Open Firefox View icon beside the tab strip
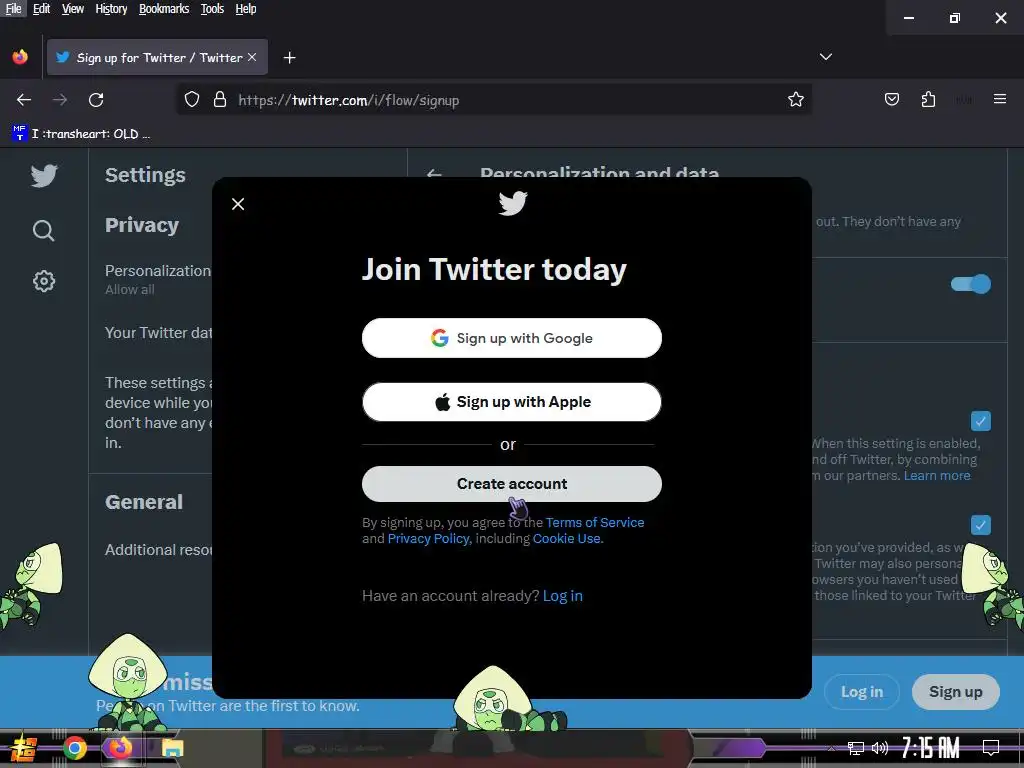Viewport: 1024px width, 768px height. click(20, 57)
